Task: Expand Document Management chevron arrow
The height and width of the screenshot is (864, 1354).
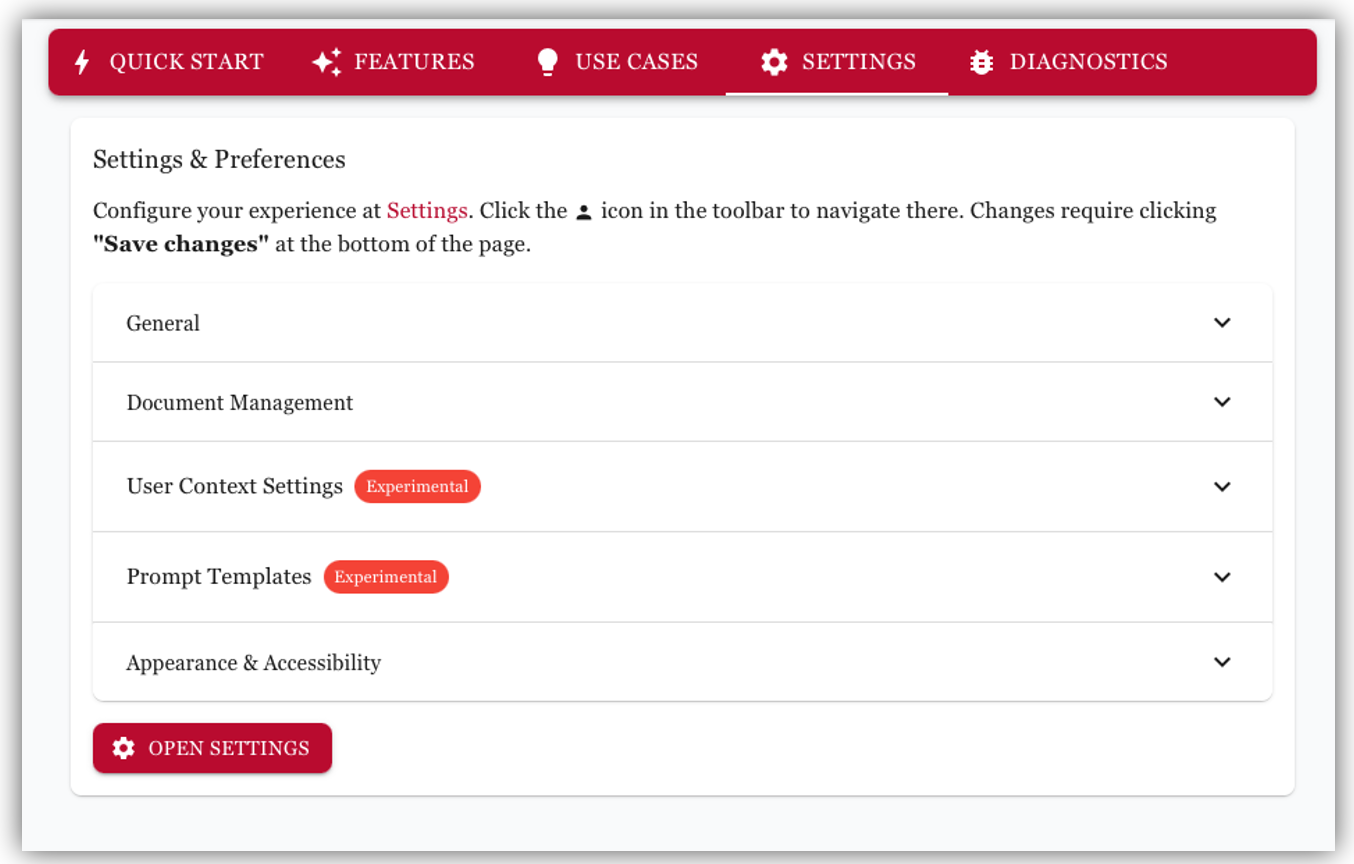Action: 1221,402
